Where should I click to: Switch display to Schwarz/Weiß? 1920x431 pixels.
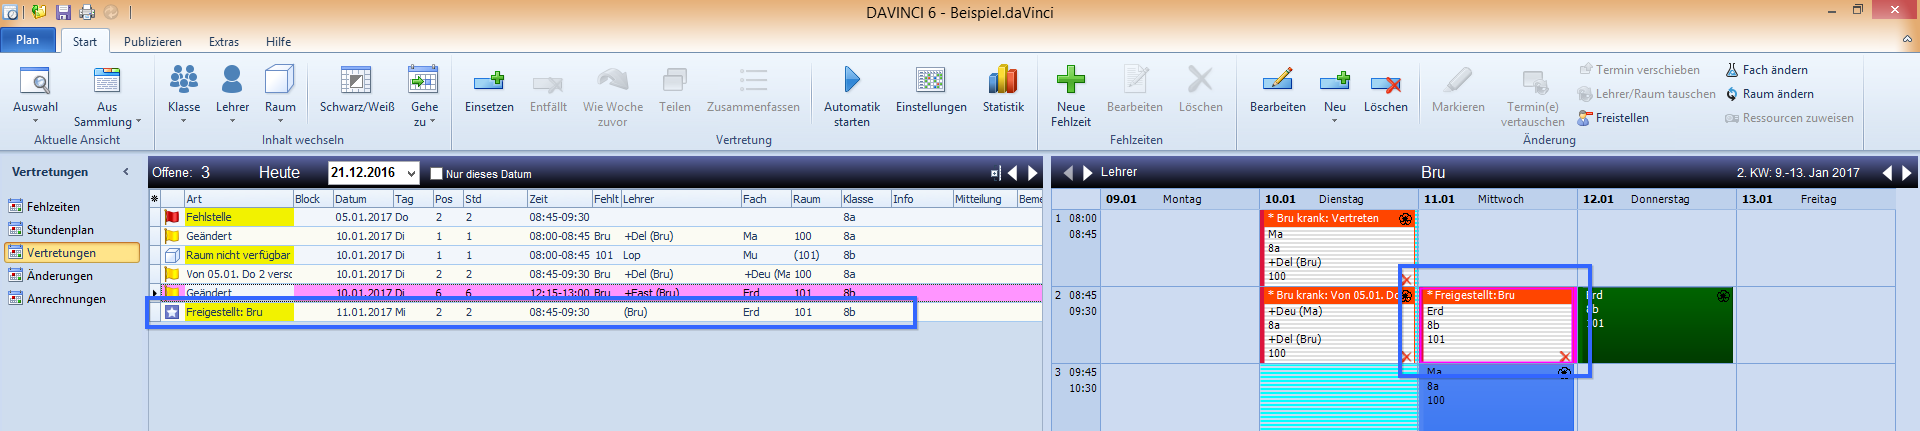click(x=357, y=90)
